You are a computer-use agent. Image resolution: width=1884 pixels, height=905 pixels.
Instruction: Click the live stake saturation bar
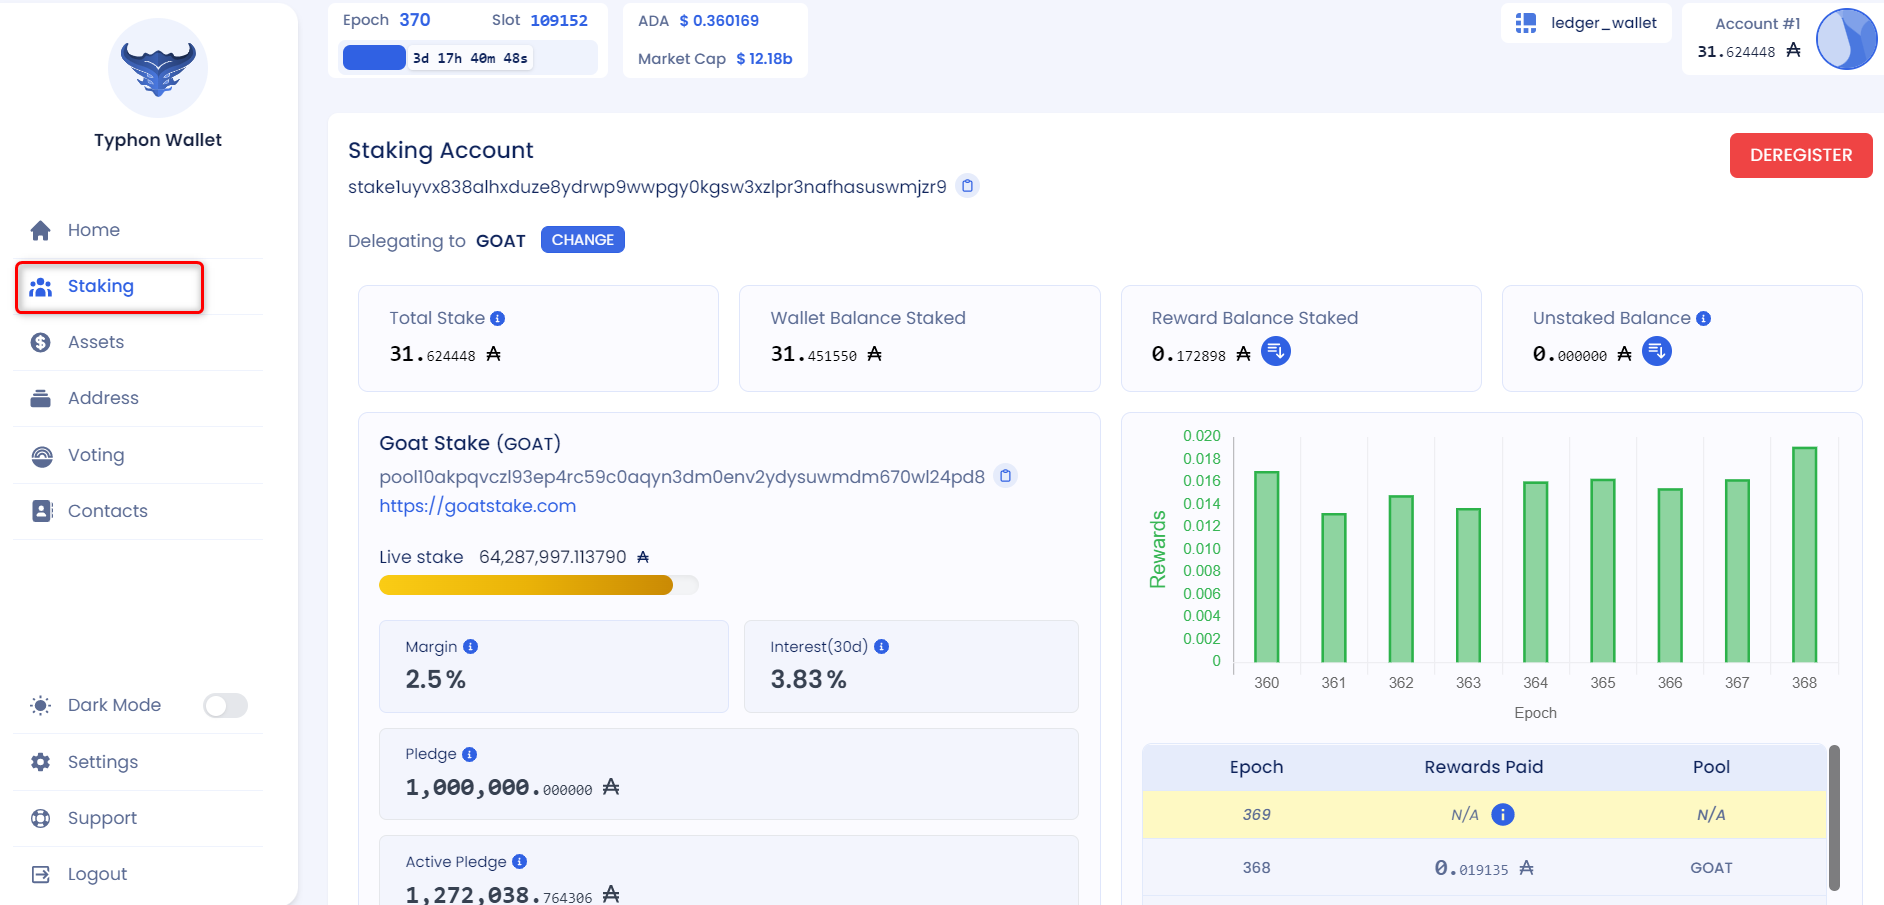pyautogui.click(x=539, y=585)
